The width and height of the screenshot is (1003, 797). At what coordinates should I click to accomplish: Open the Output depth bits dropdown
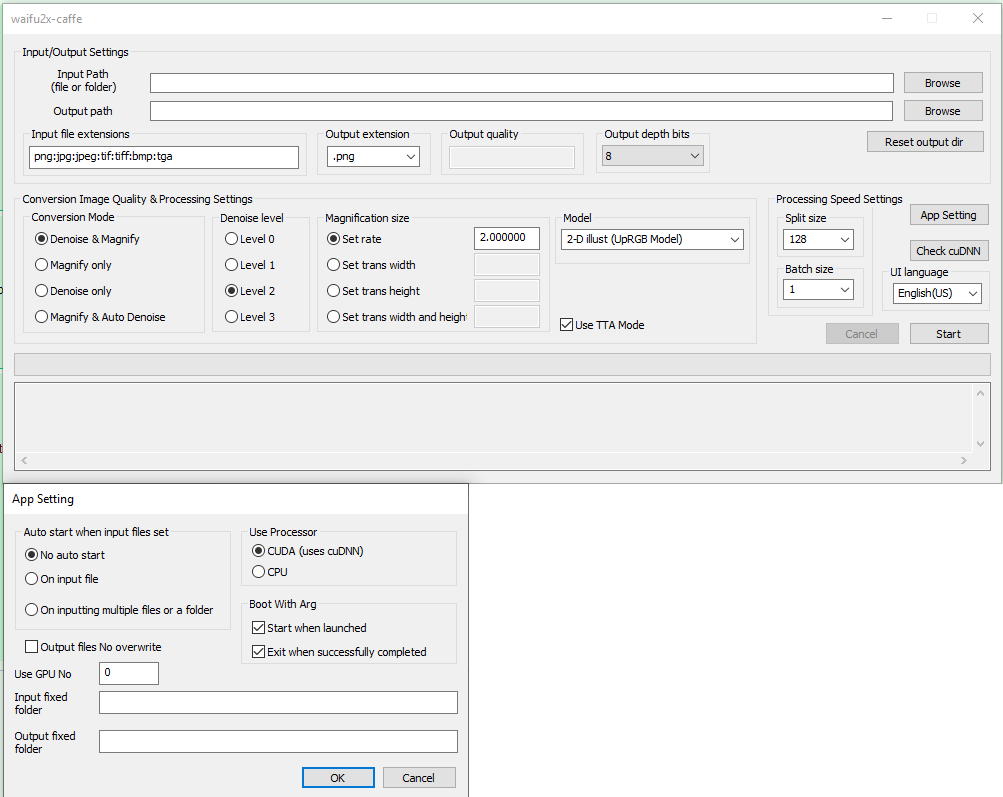(x=652, y=155)
